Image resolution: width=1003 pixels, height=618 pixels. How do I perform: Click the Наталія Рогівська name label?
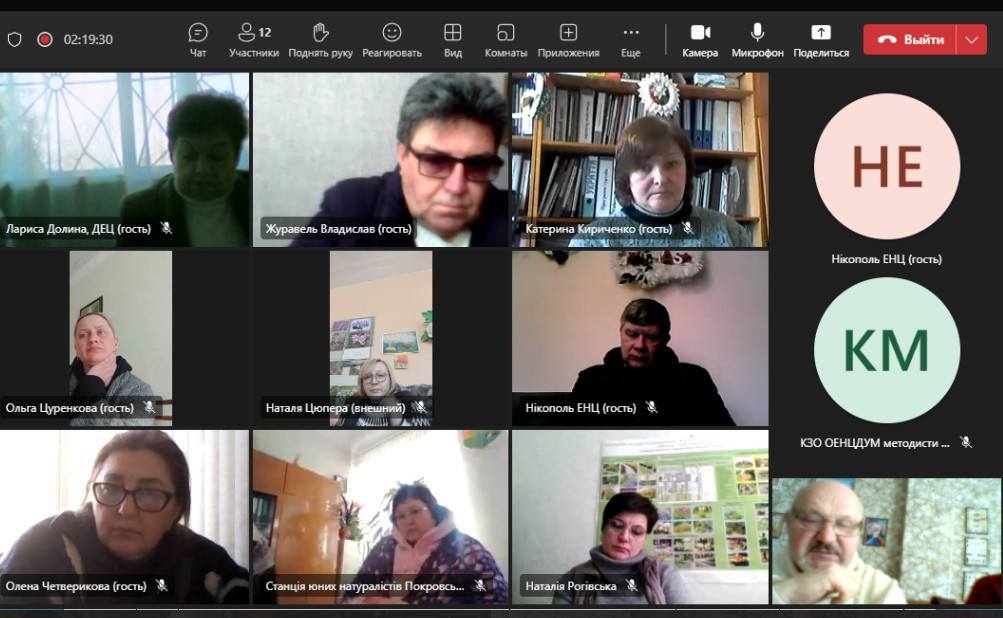(x=567, y=586)
